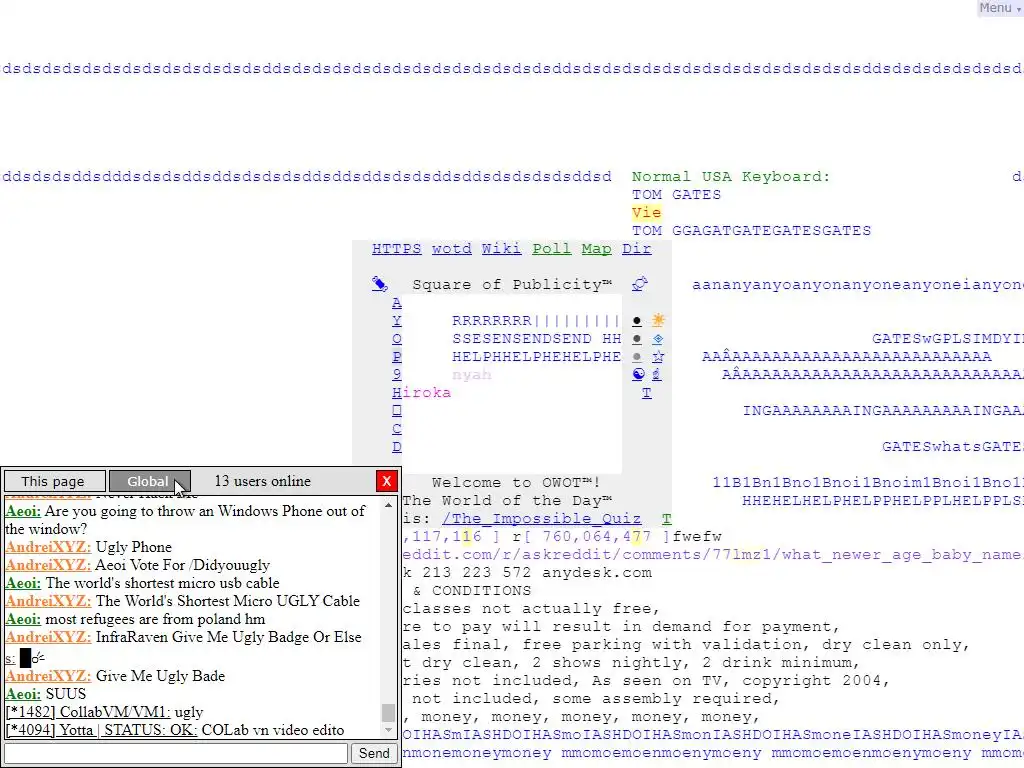Open the HTTPS link
The height and width of the screenshot is (768, 1024).
point(396,249)
